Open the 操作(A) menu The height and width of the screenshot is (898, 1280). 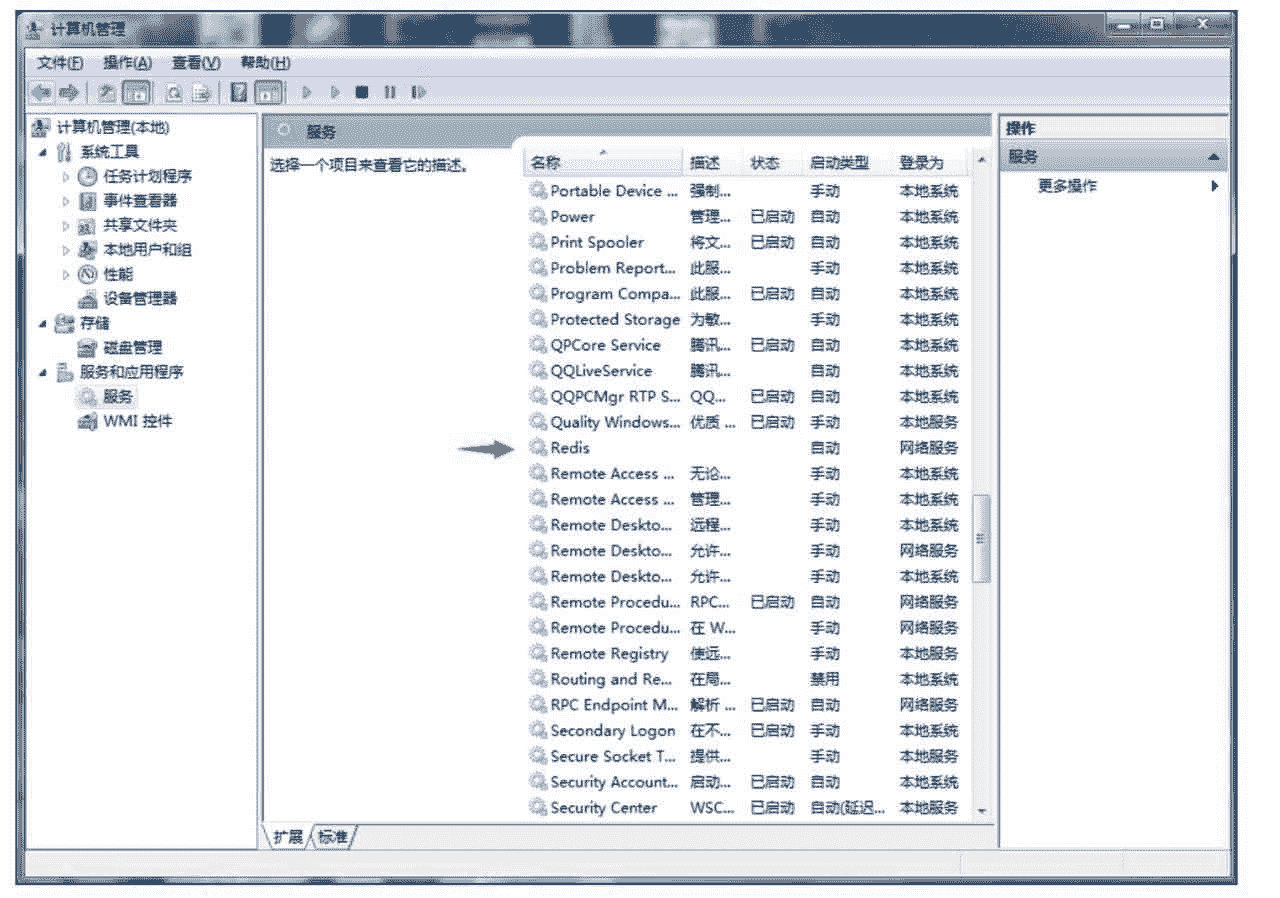point(127,63)
